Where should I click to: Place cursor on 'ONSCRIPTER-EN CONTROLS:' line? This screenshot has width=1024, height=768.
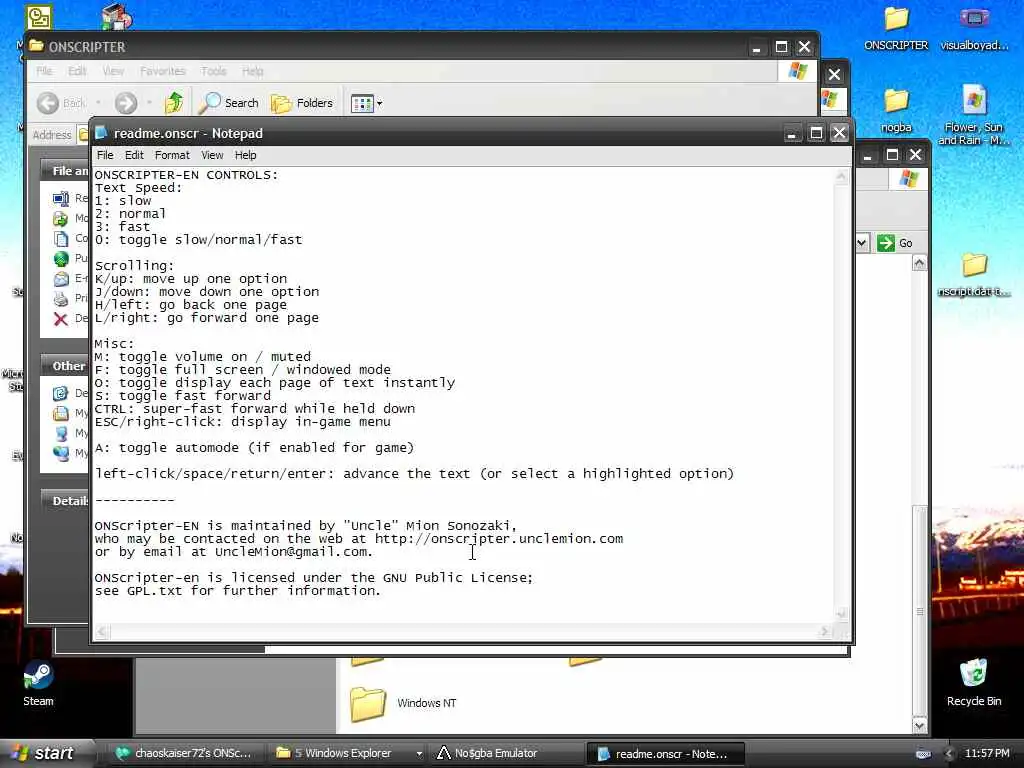click(186, 175)
